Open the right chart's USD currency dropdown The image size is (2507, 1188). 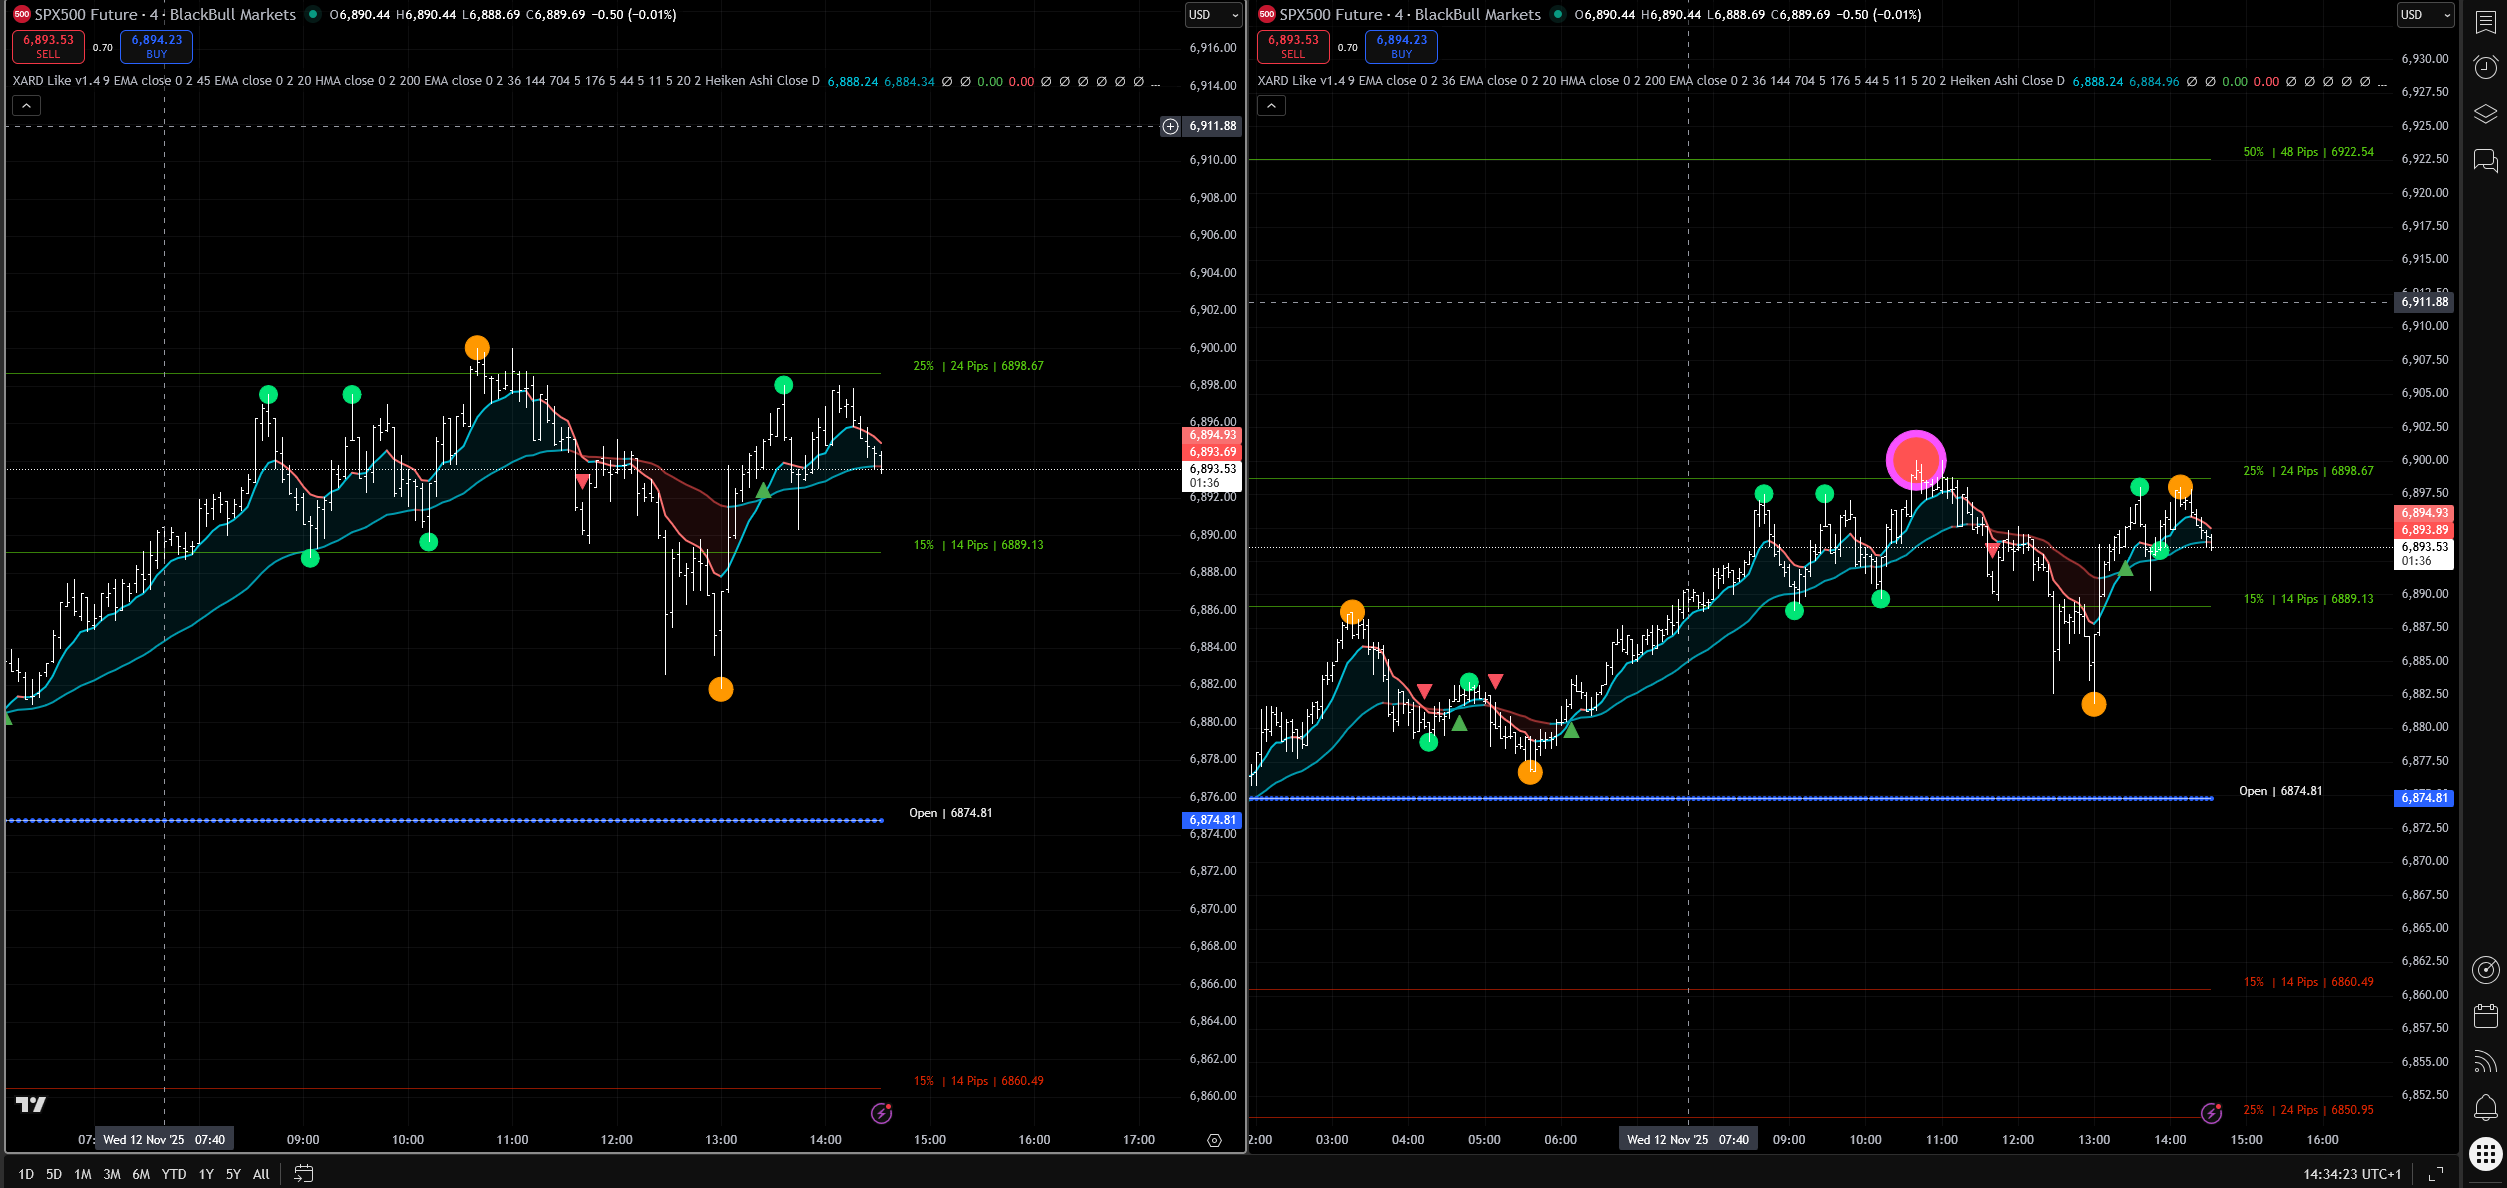(2426, 15)
